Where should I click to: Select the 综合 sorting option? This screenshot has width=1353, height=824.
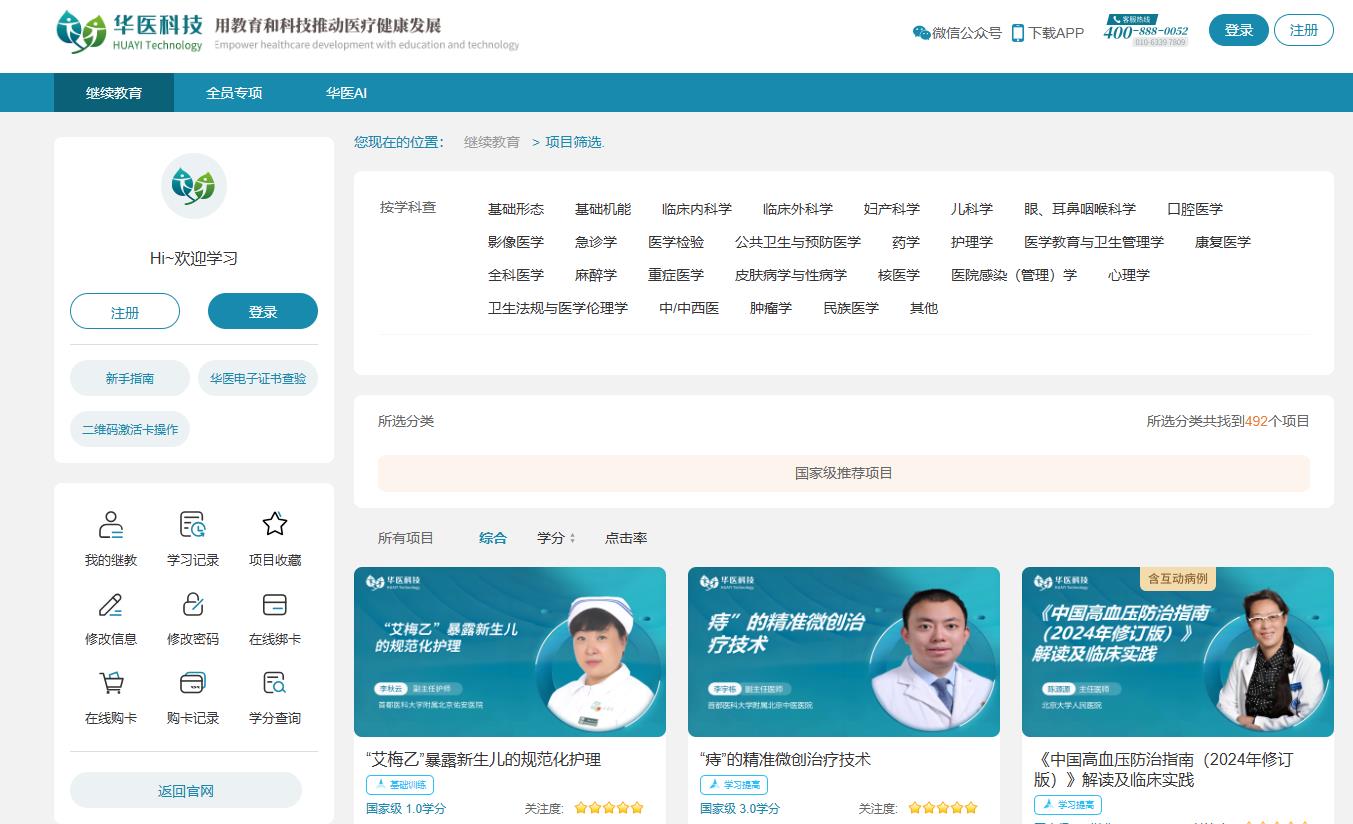click(492, 538)
